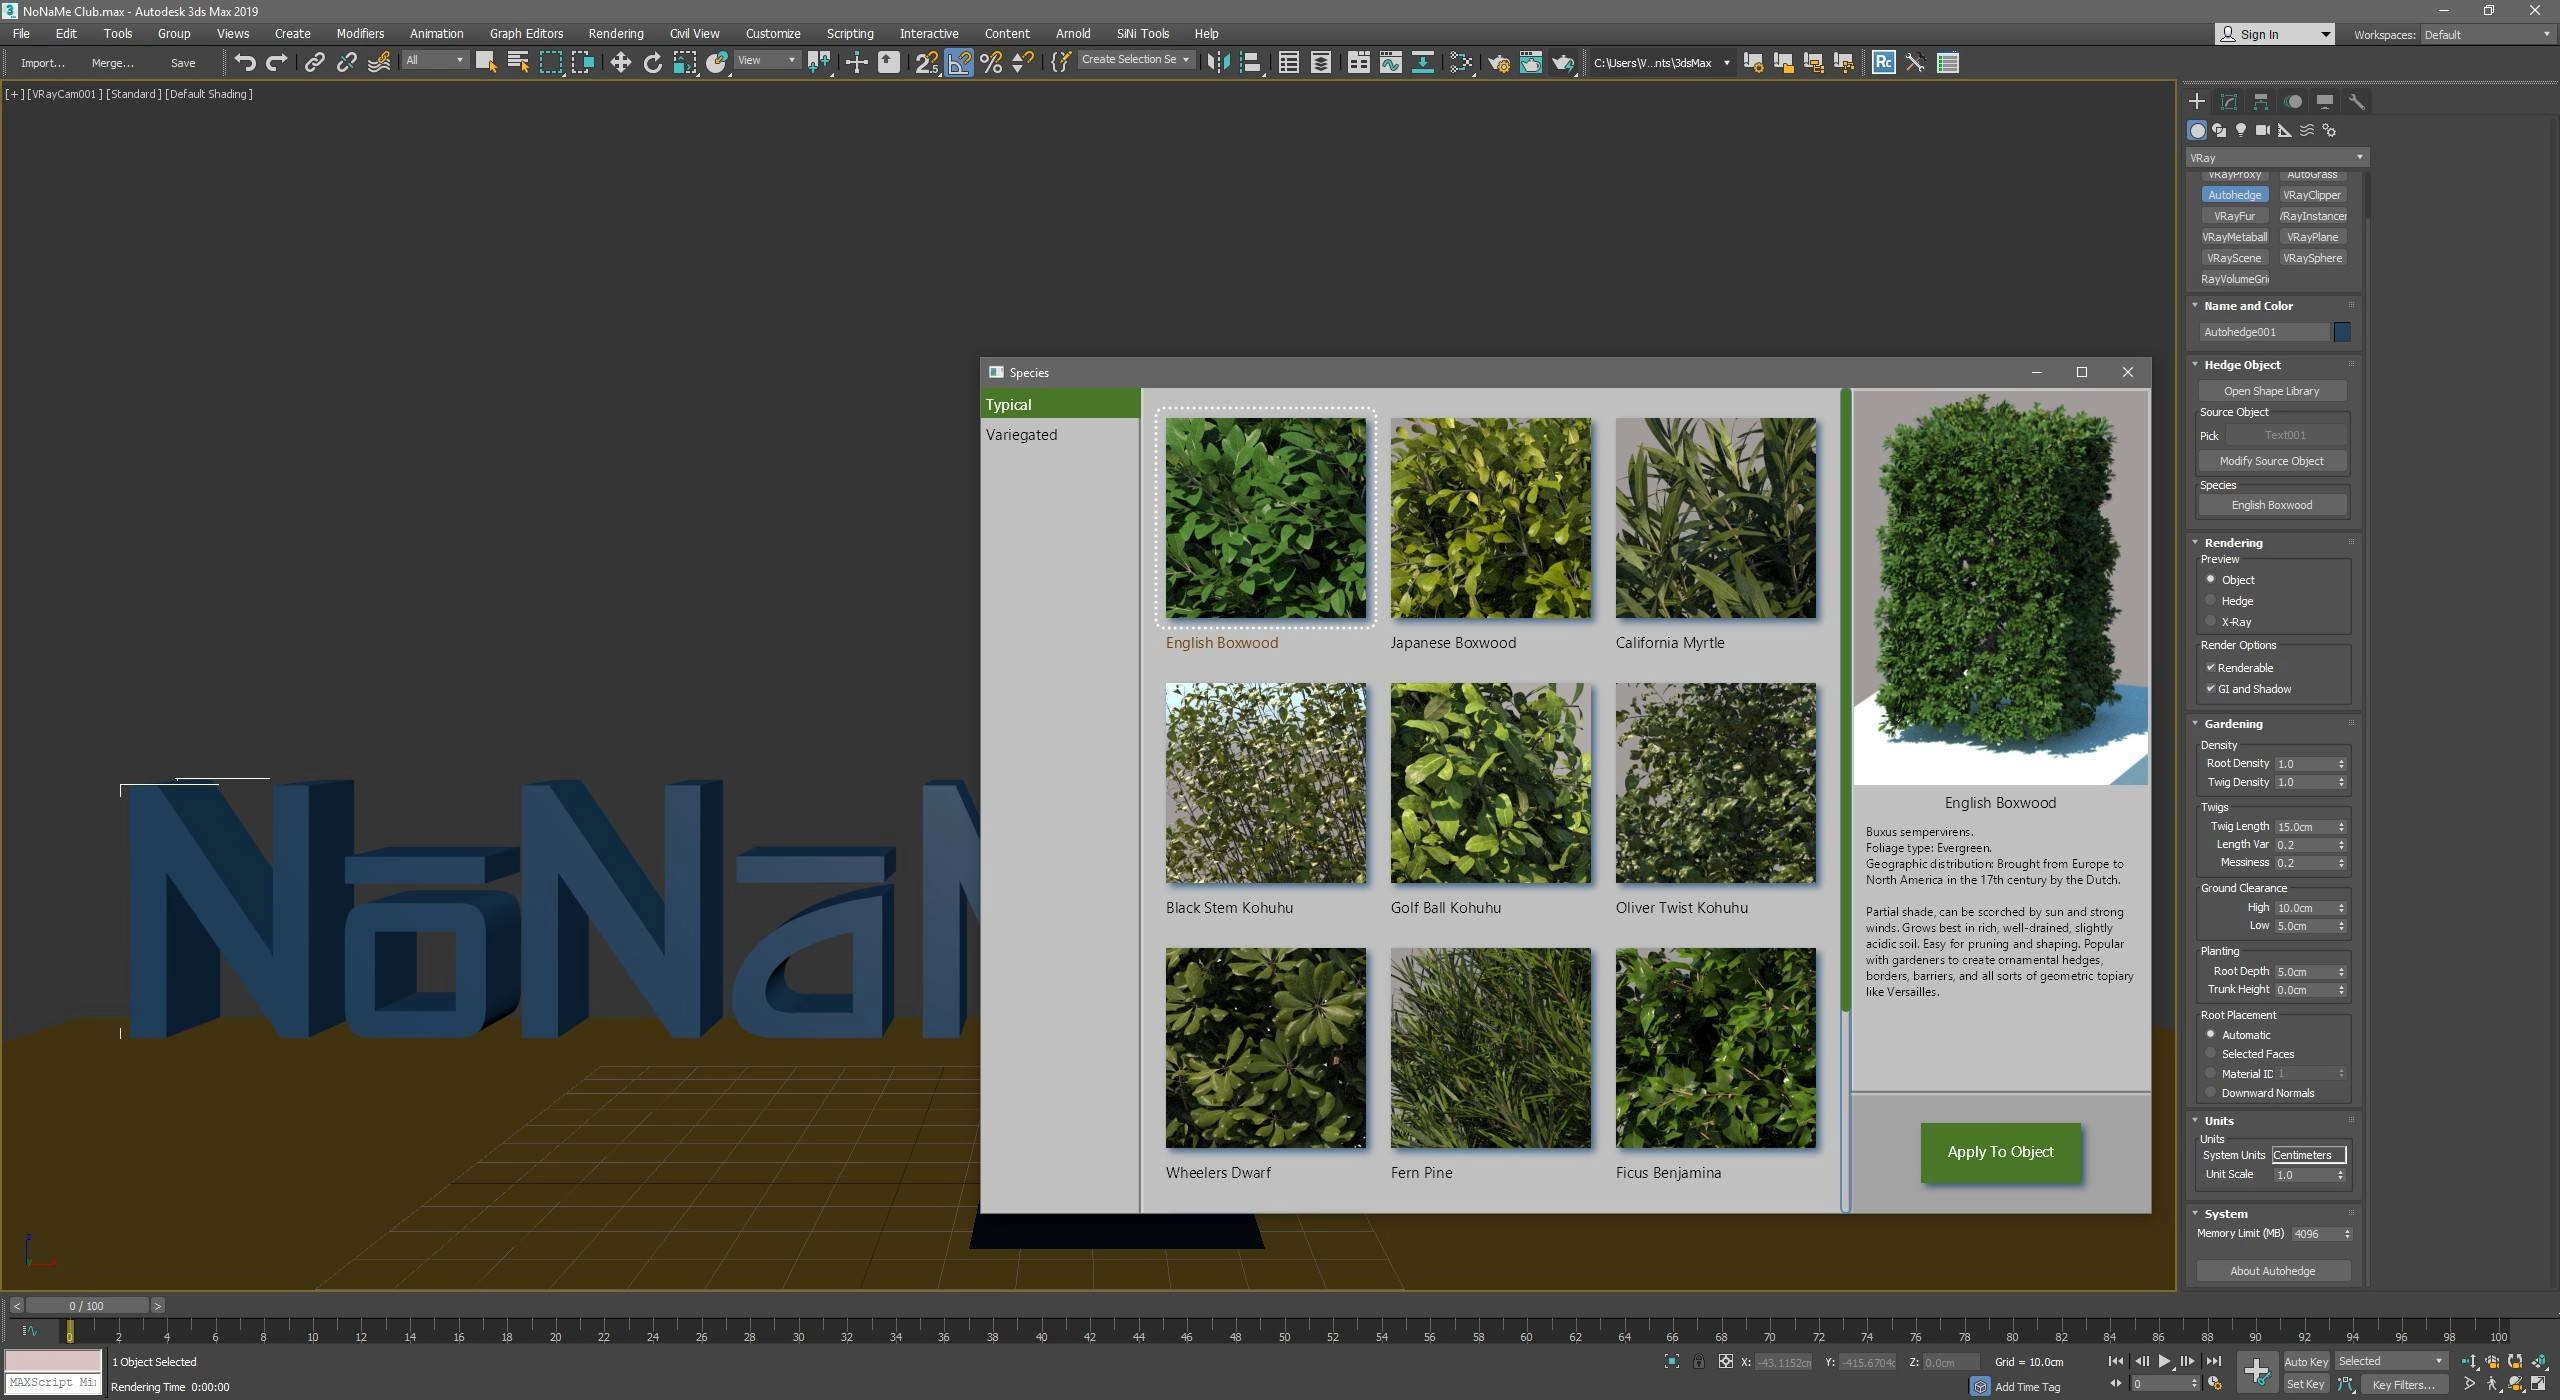Viewport: 2560px width, 1400px height.
Task: Click the Sign In button
Action: tap(2274, 34)
